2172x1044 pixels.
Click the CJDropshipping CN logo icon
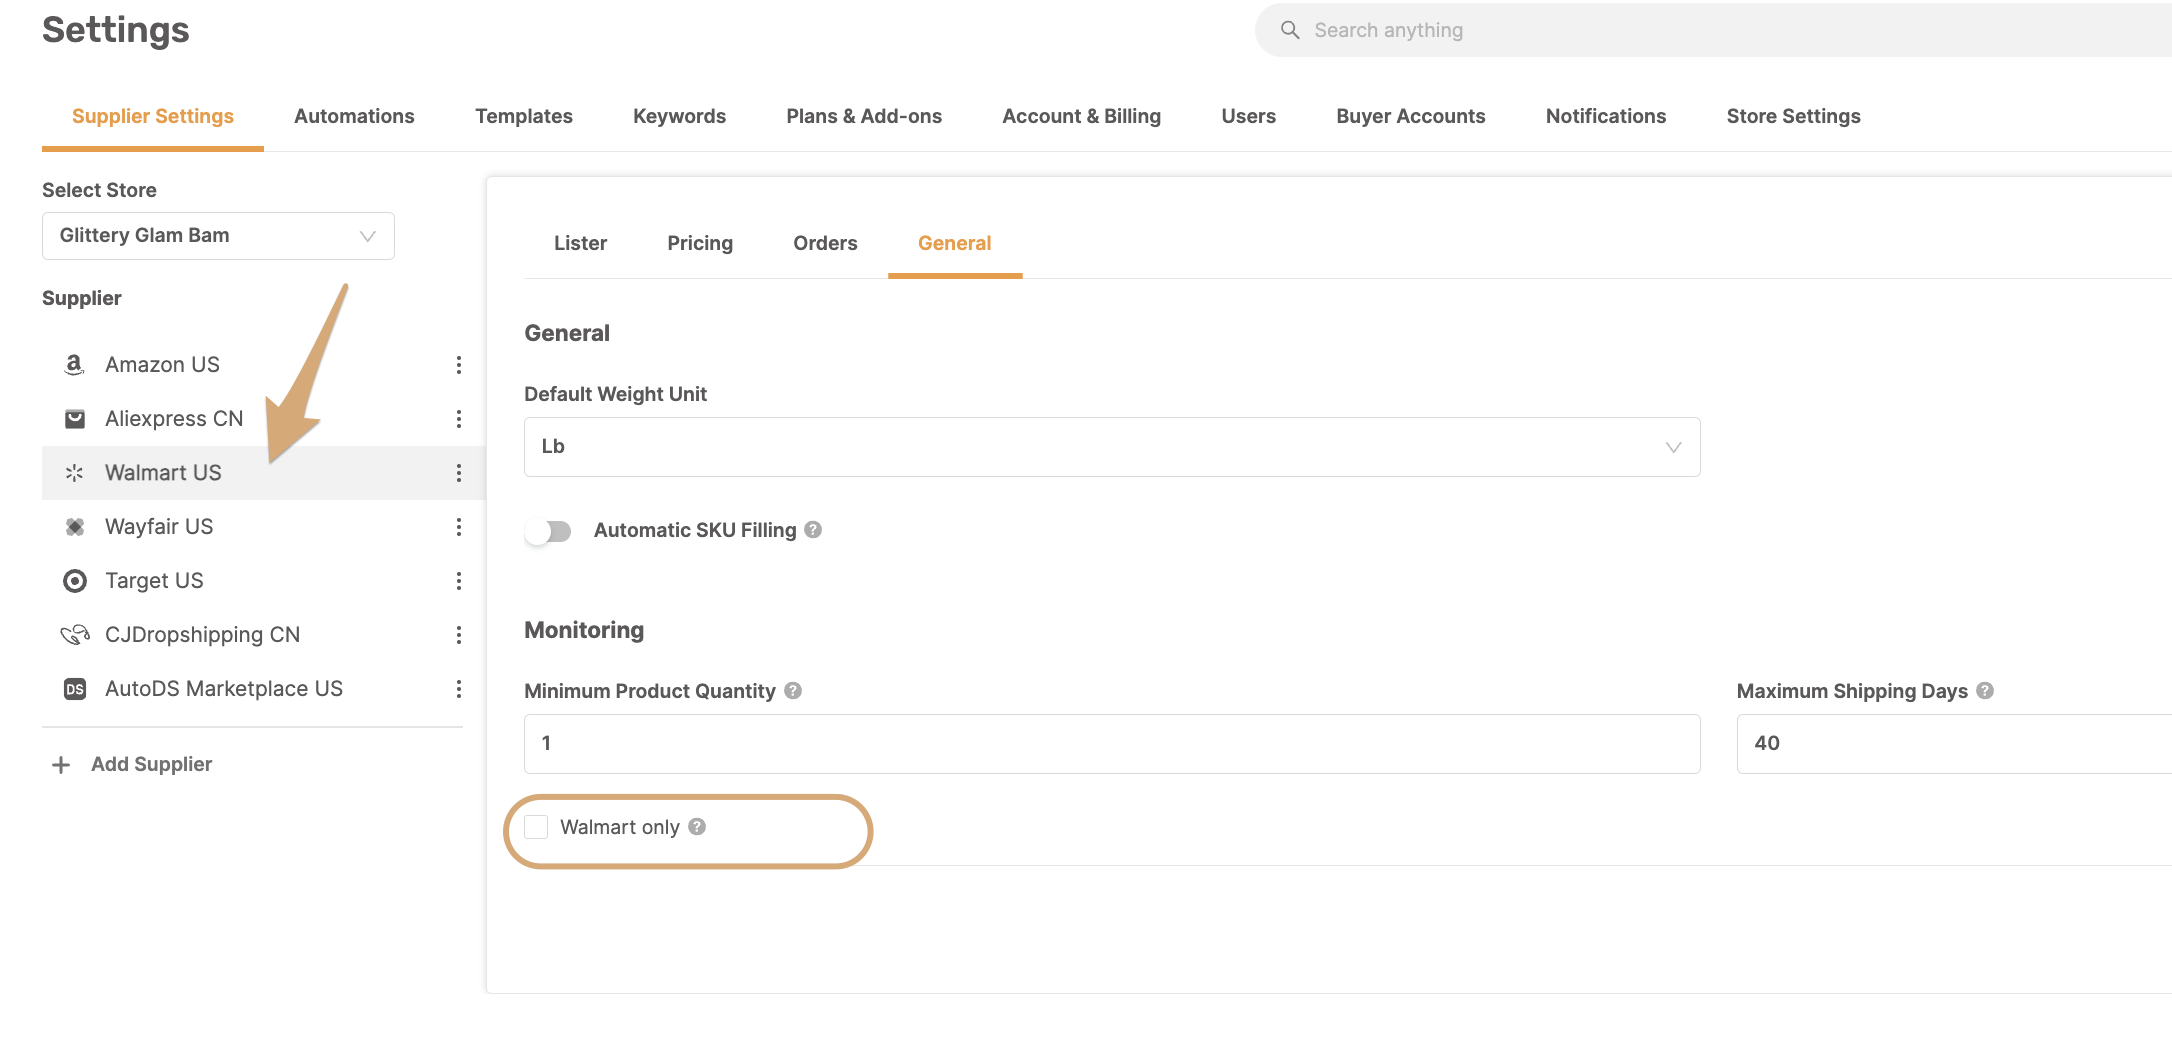[x=75, y=635]
